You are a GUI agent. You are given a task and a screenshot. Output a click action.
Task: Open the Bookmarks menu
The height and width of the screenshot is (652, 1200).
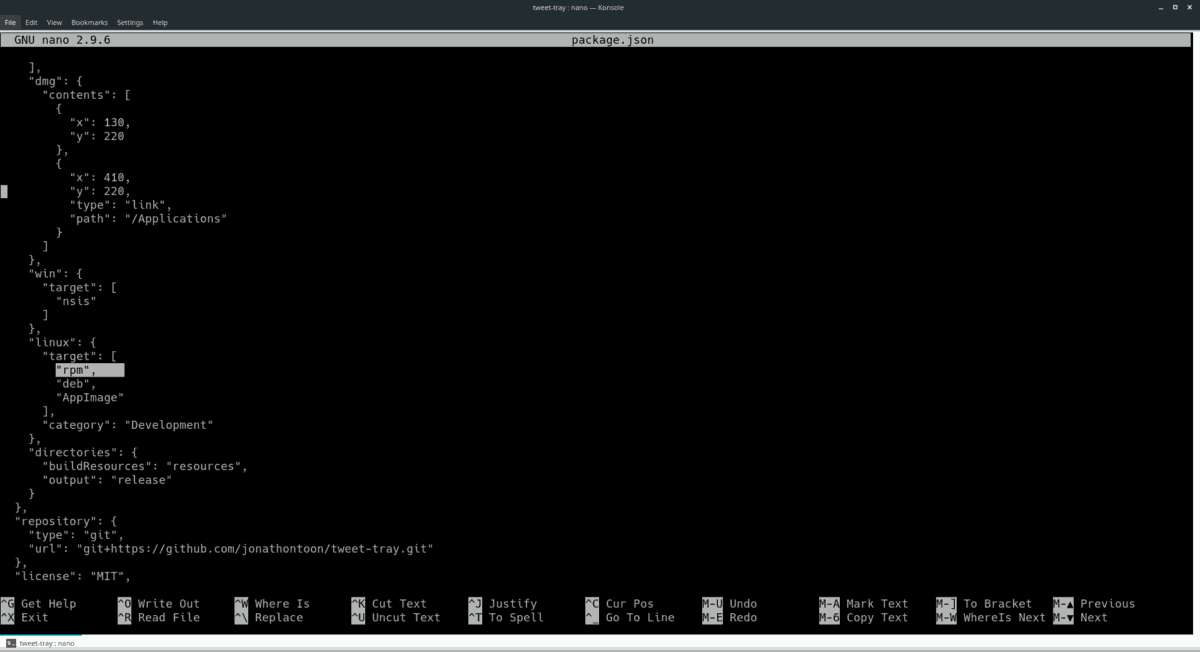tap(90, 22)
